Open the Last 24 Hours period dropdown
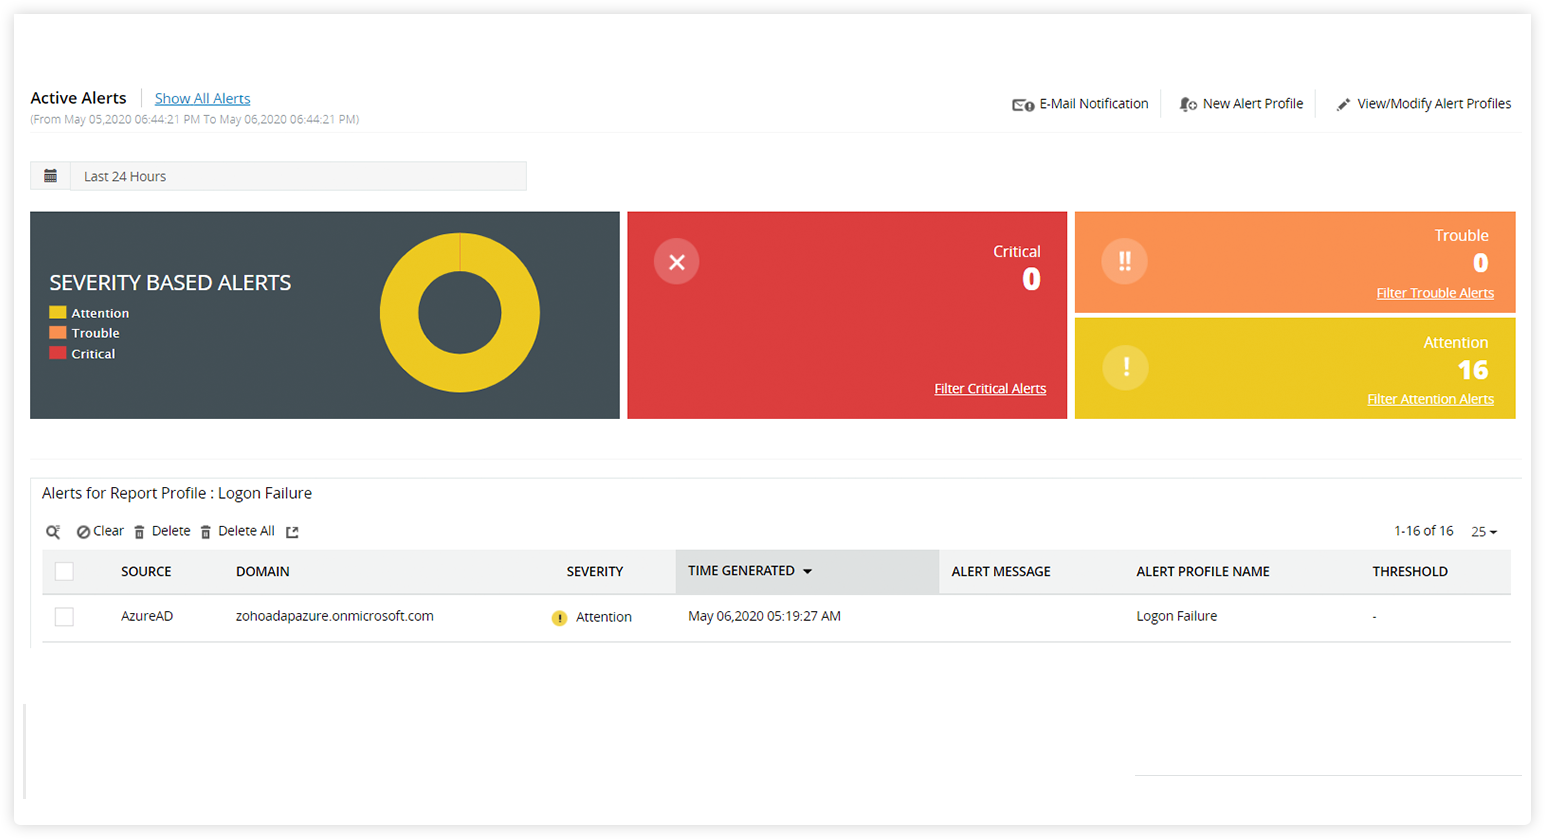The image size is (1545, 839). (x=298, y=176)
